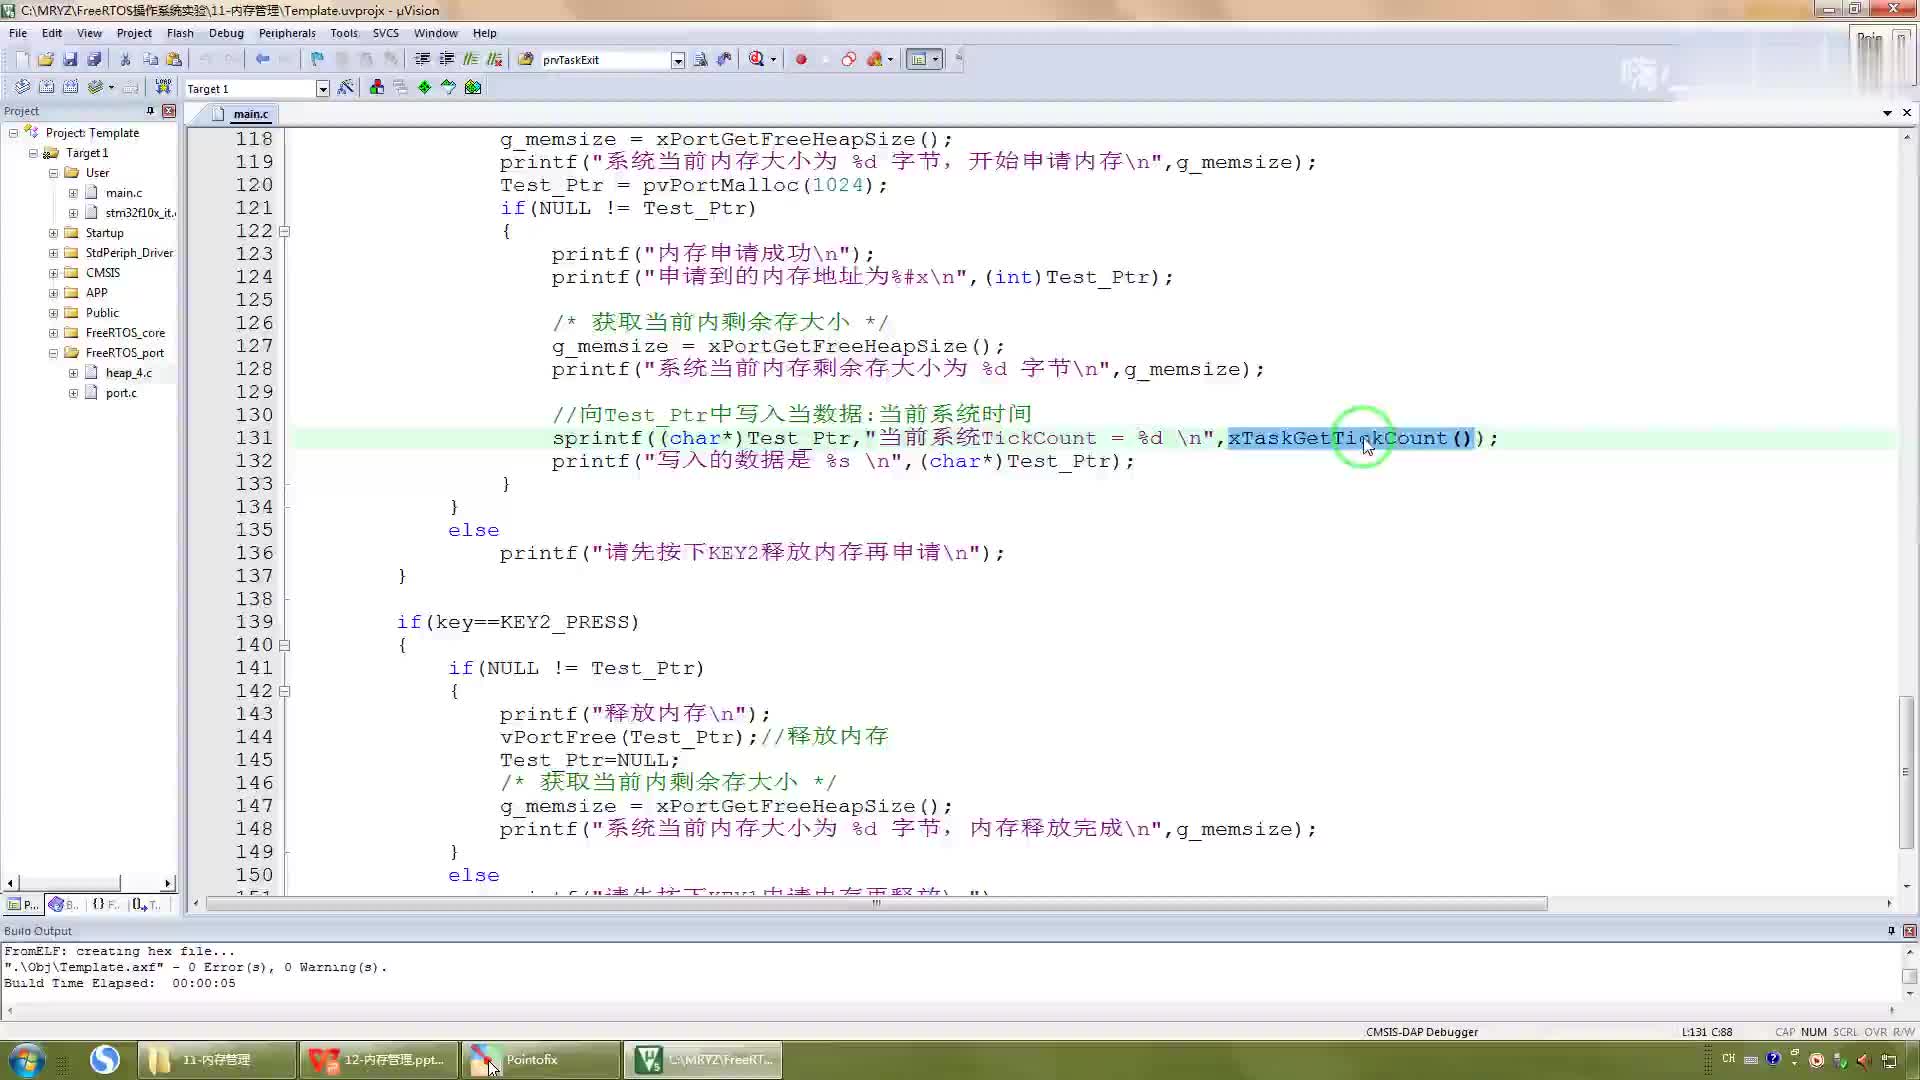Unindent selected lines icon
Image resolution: width=1920 pixels, height=1080 pixels.
(x=446, y=59)
